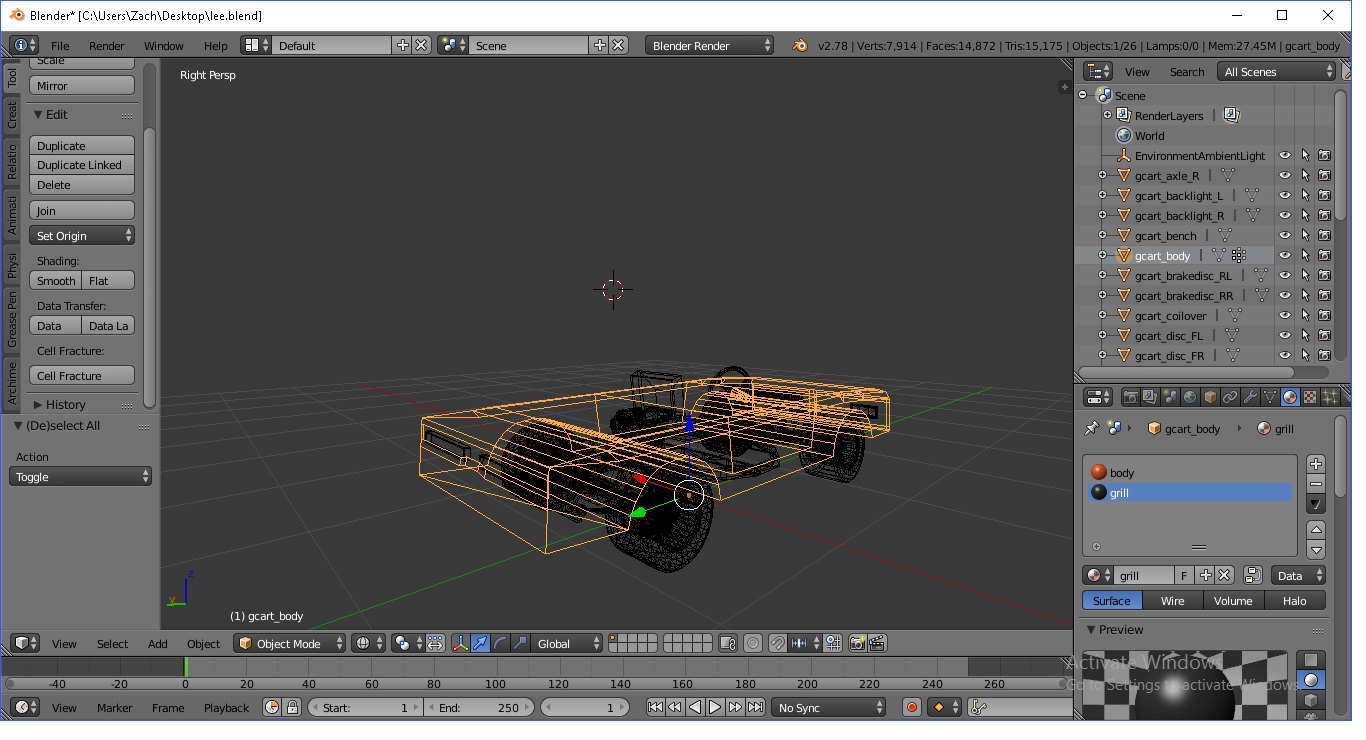
Task: Toggle selectability cursor for gcart_coilover
Action: (1305, 316)
